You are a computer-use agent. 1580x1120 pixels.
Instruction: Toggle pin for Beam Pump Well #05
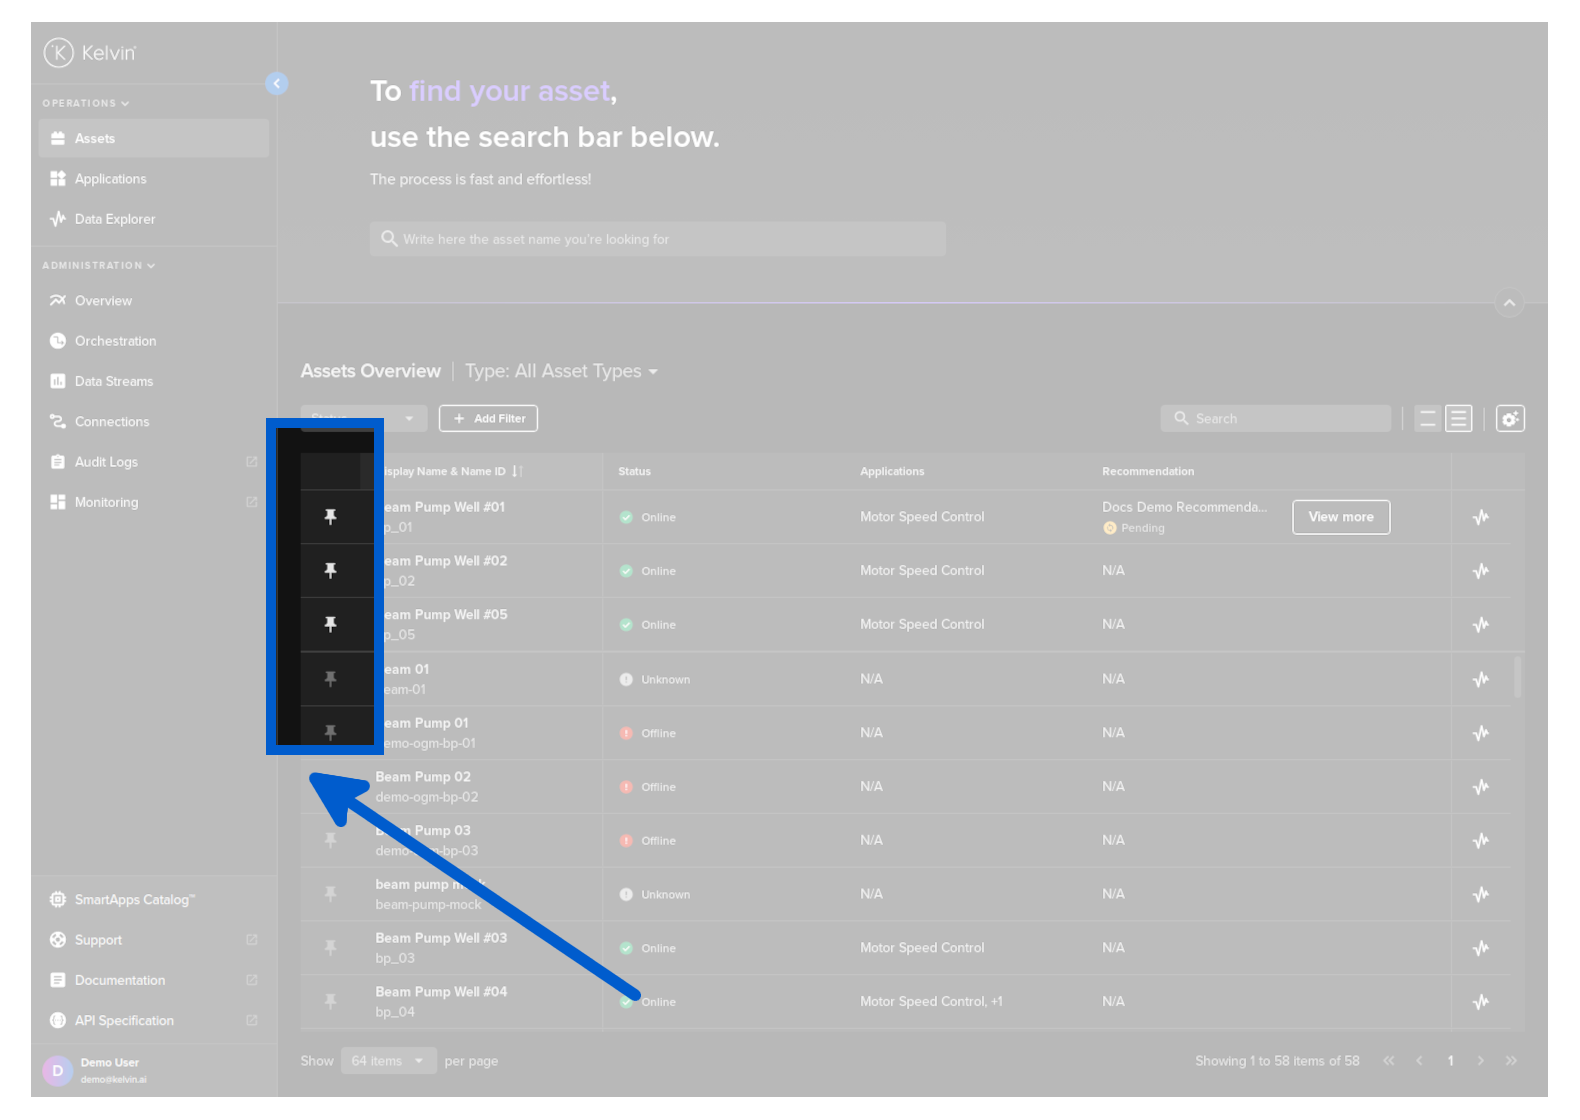point(330,625)
